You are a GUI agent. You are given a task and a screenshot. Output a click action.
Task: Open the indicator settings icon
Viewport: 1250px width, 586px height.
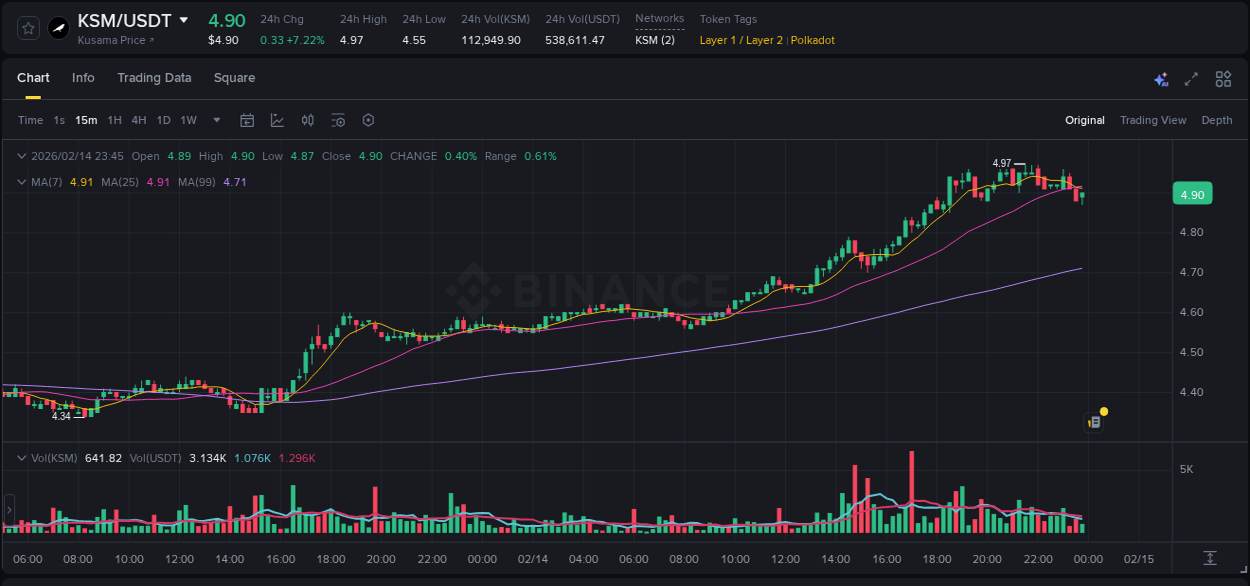338,120
